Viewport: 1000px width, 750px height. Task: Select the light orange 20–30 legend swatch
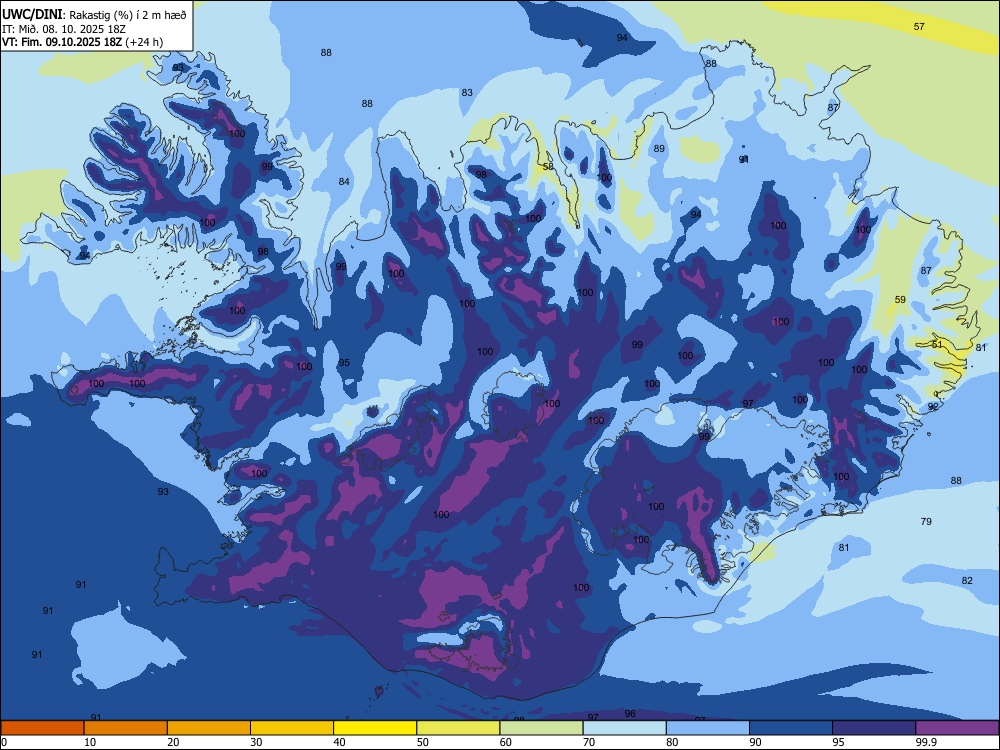[209, 728]
